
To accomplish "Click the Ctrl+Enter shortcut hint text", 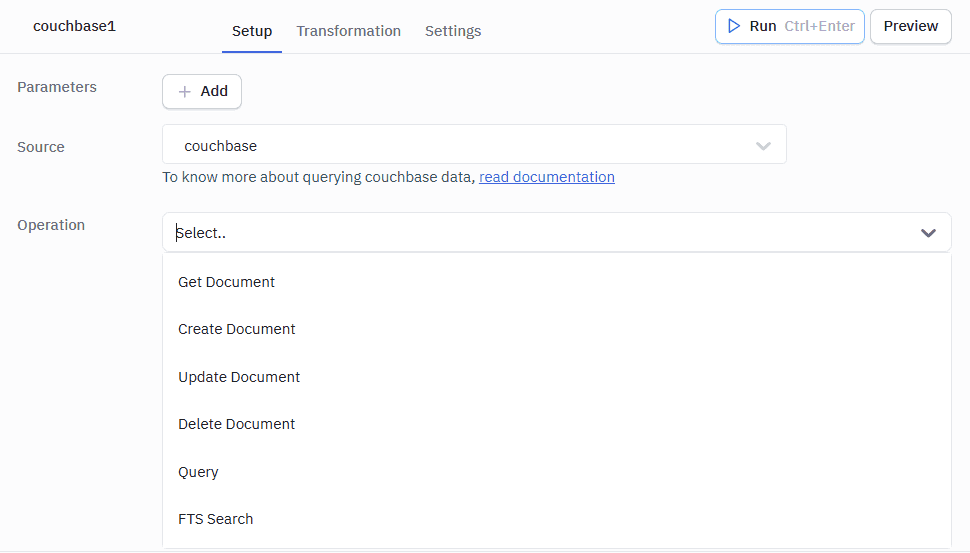I will tap(819, 26).
